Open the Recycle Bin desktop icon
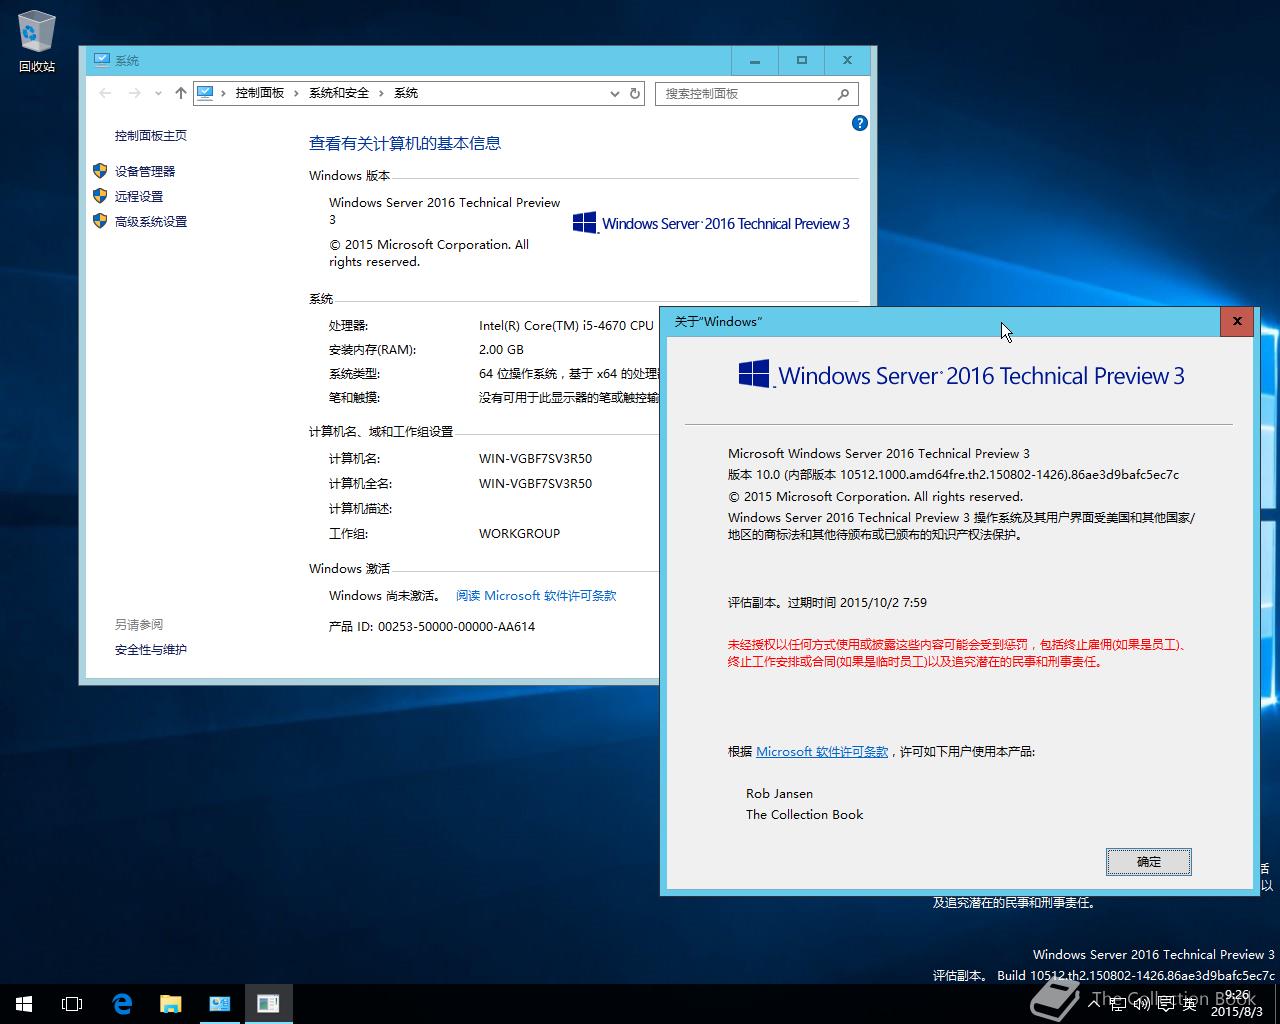1280x1024 pixels. [36, 42]
